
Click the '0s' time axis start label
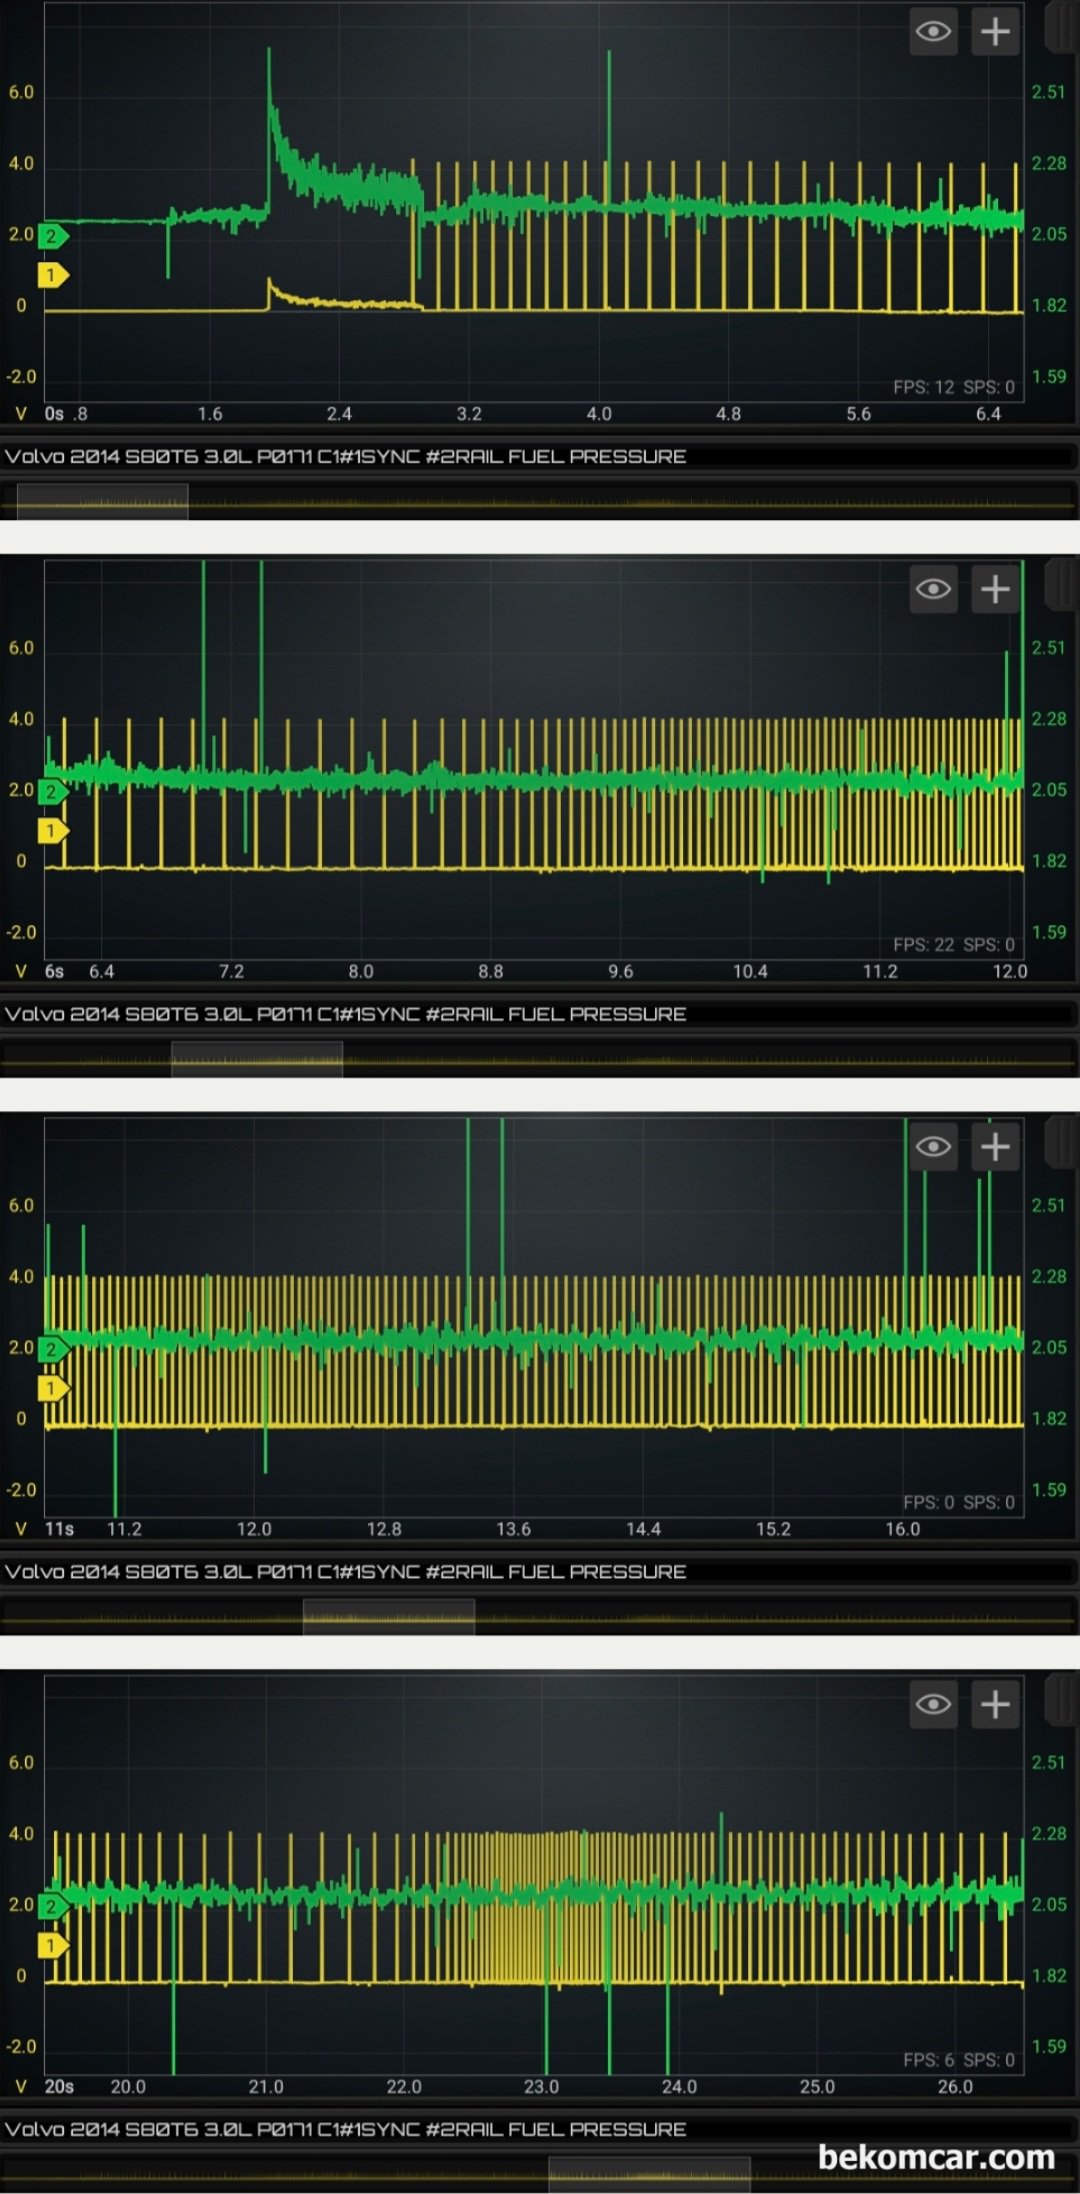tap(54, 414)
